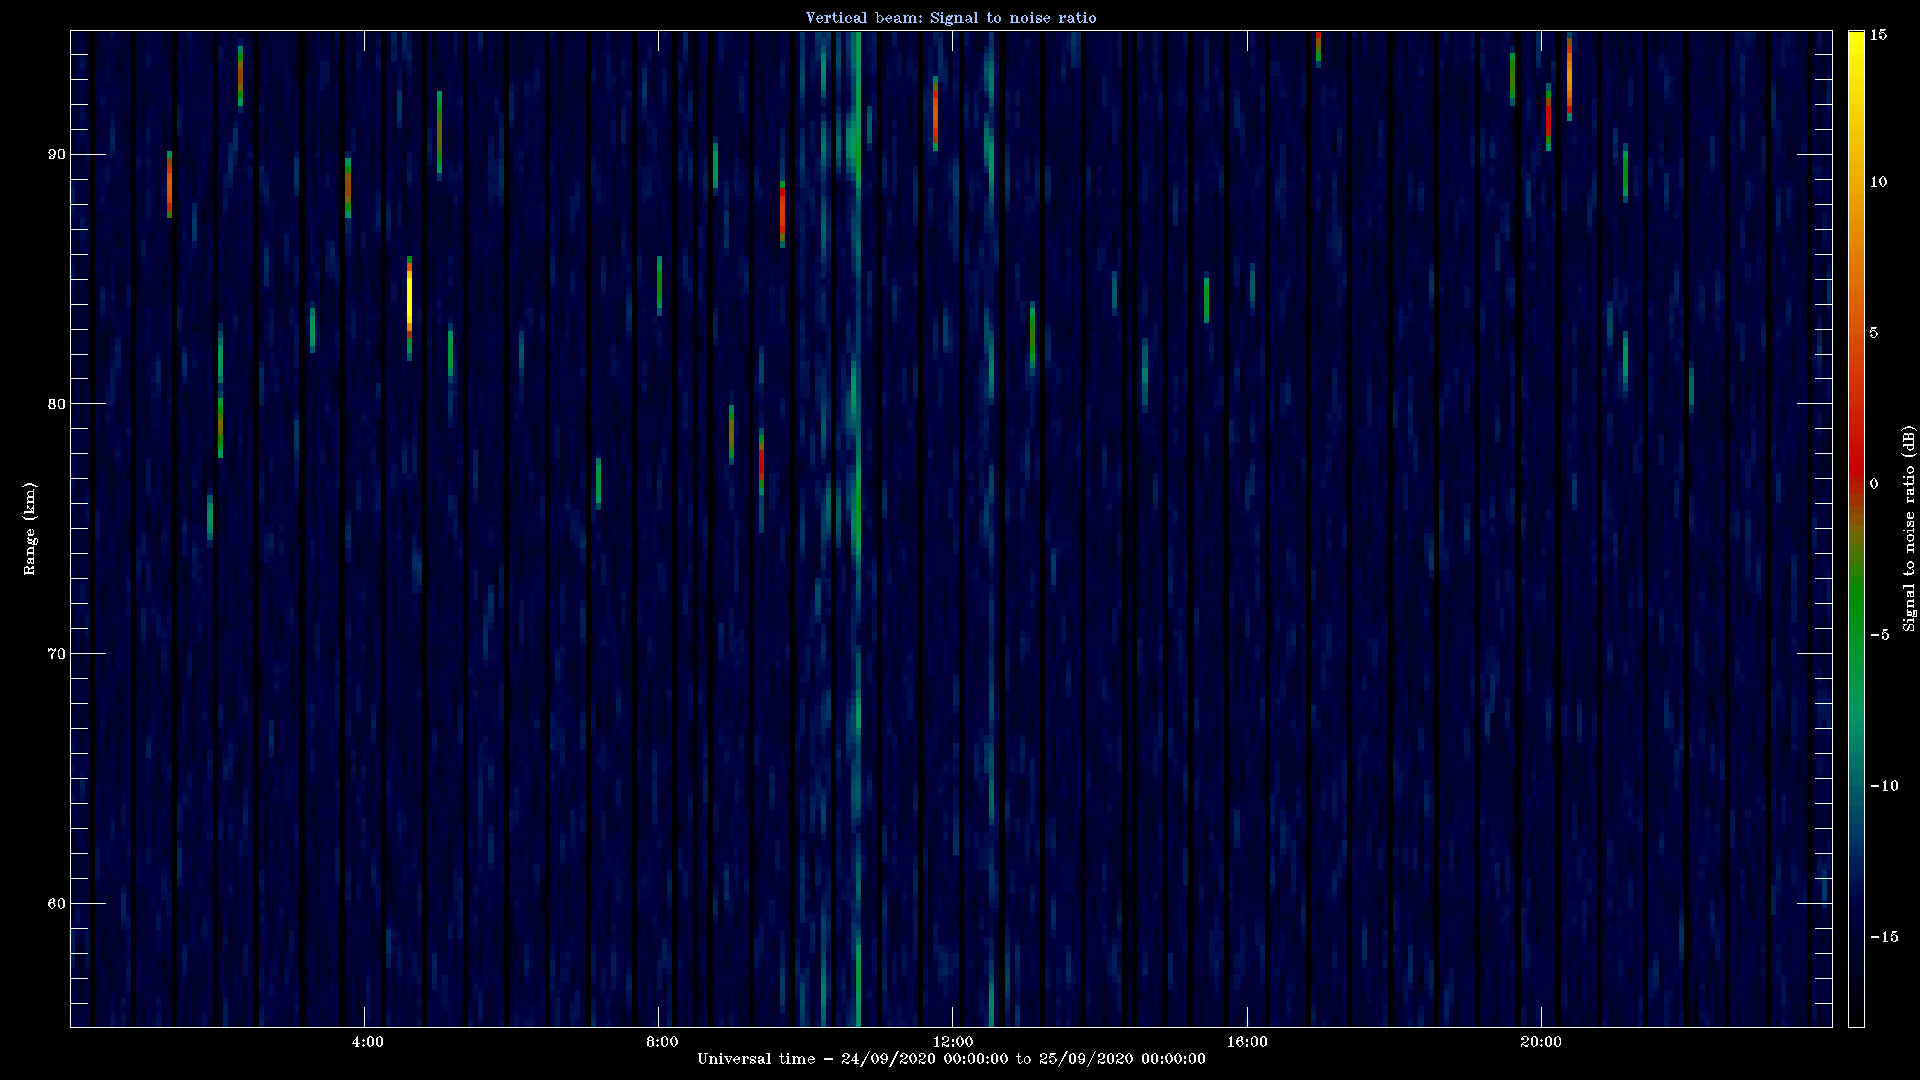Screen dimensions: 1920x1080
Task: Click the colorbar value 0
Action: coord(1874,484)
